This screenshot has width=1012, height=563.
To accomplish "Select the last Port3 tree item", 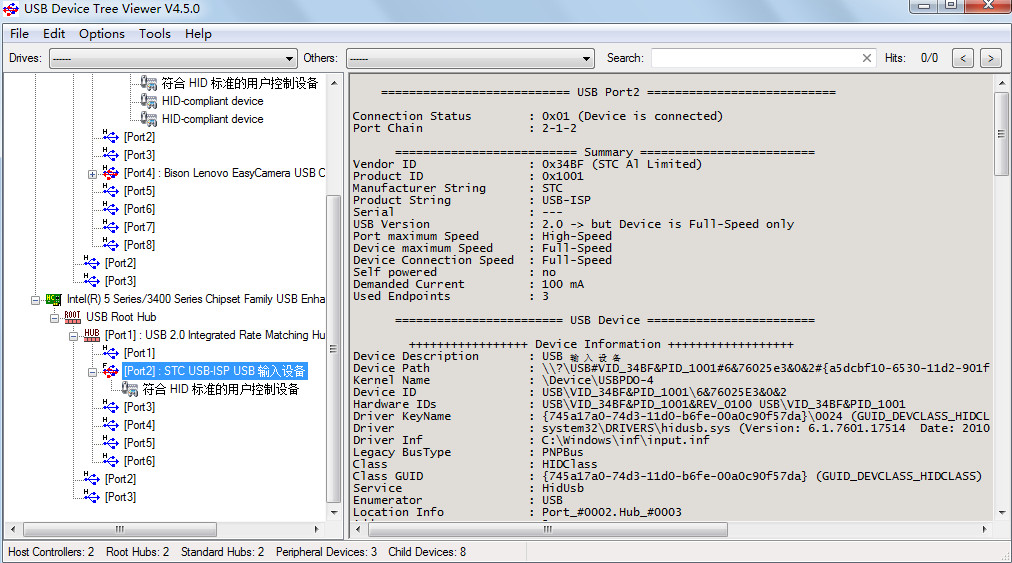I will 120,497.
